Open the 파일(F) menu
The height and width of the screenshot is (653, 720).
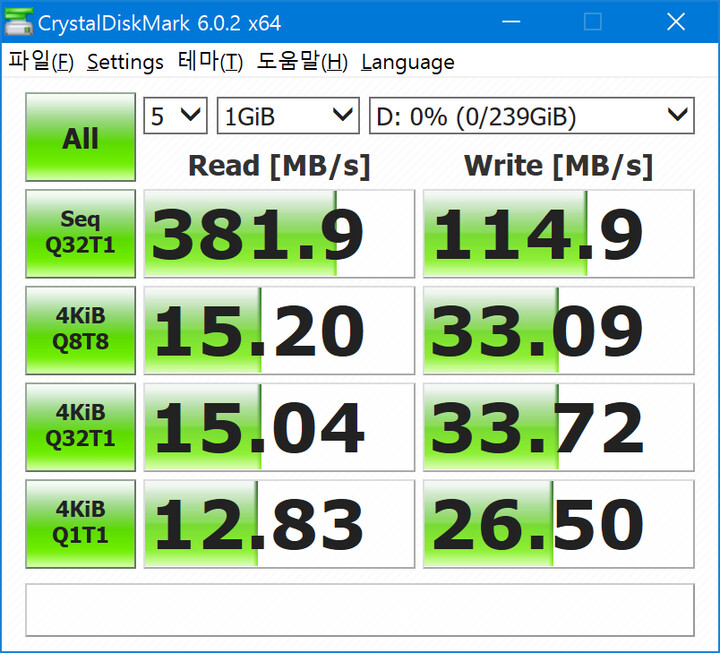(x=41, y=61)
